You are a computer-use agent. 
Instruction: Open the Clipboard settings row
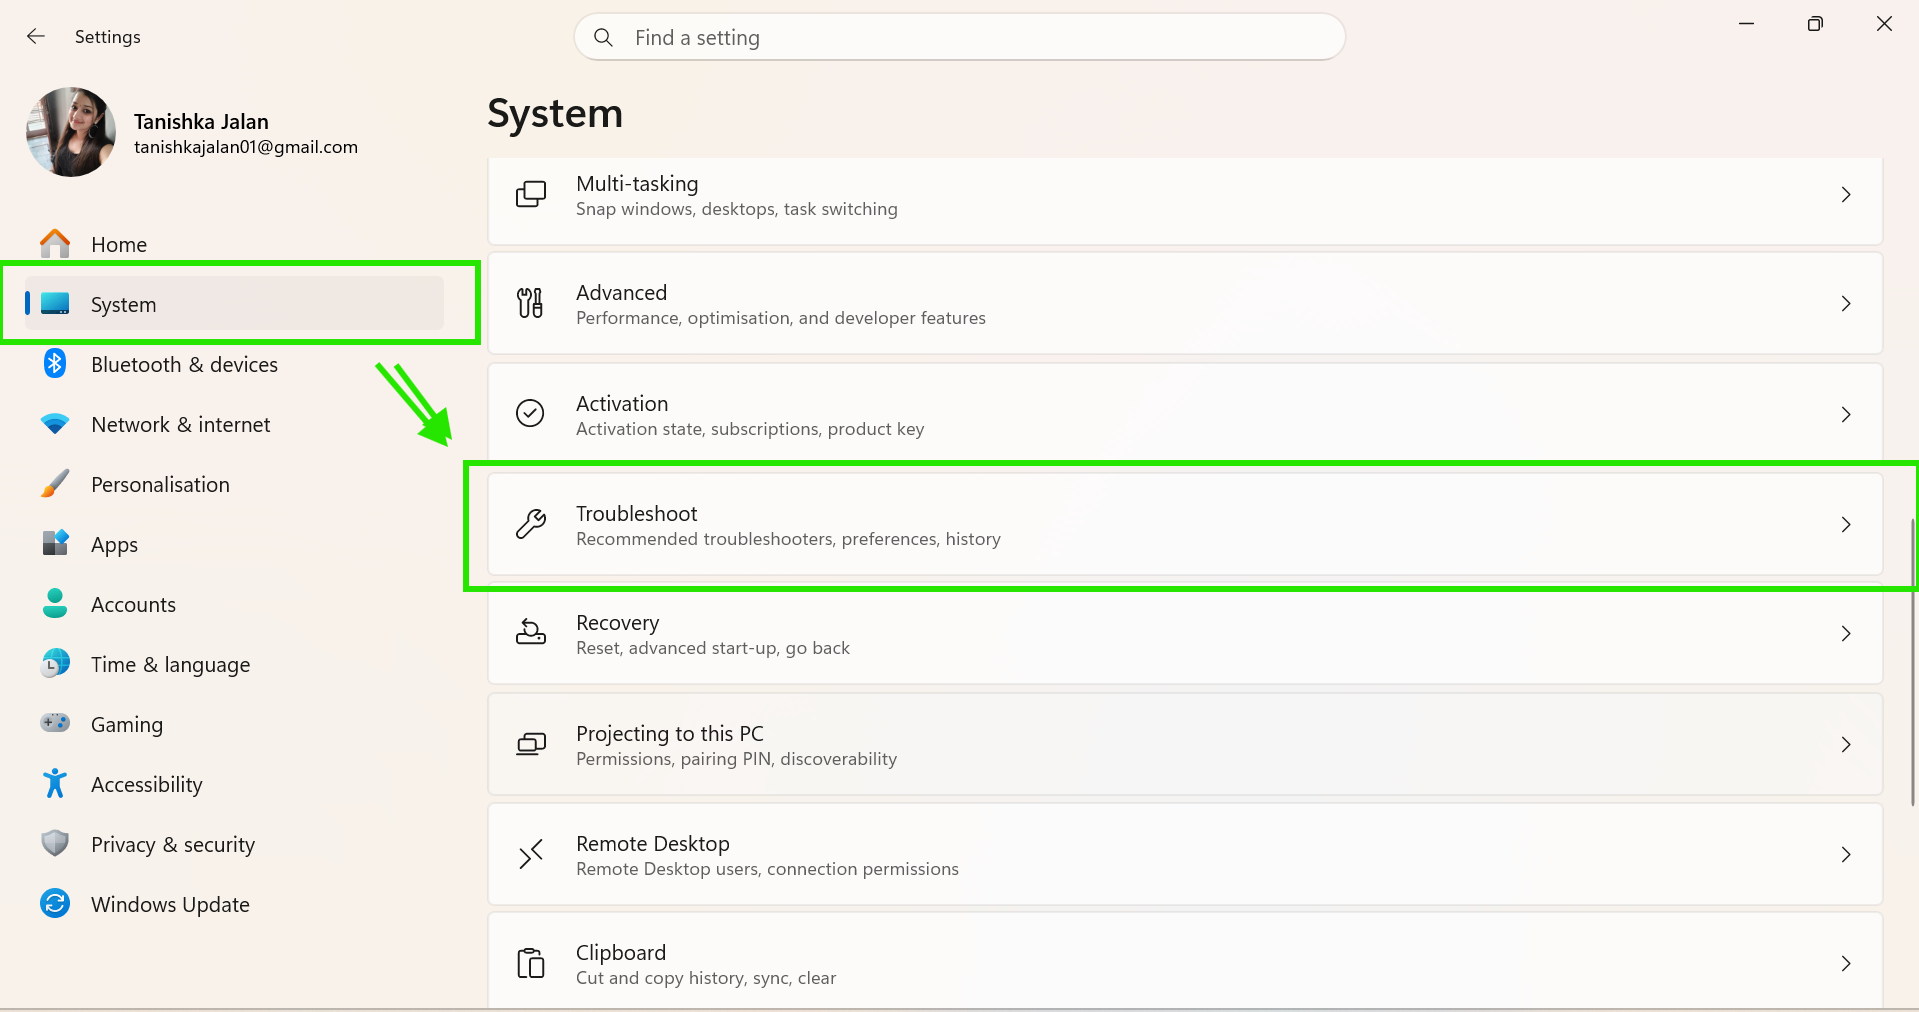(x=1185, y=960)
